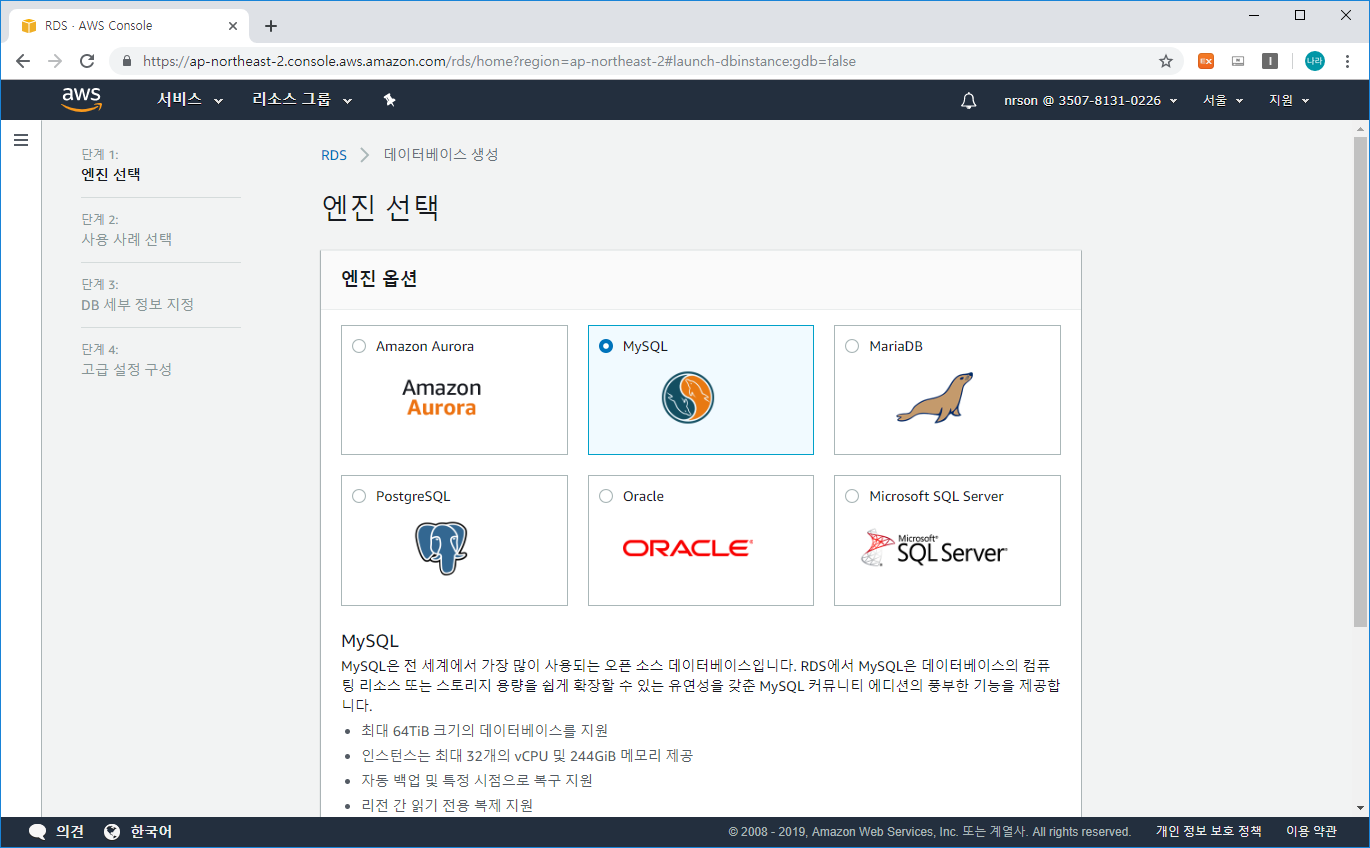Click the Amazon Aurora logo image

pyautogui.click(x=442, y=397)
